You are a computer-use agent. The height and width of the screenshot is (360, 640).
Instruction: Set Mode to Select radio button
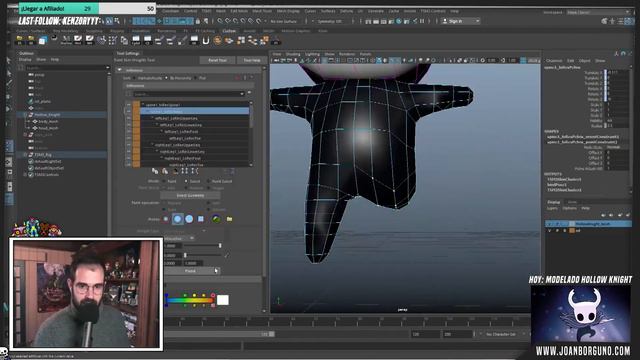point(186,181)
